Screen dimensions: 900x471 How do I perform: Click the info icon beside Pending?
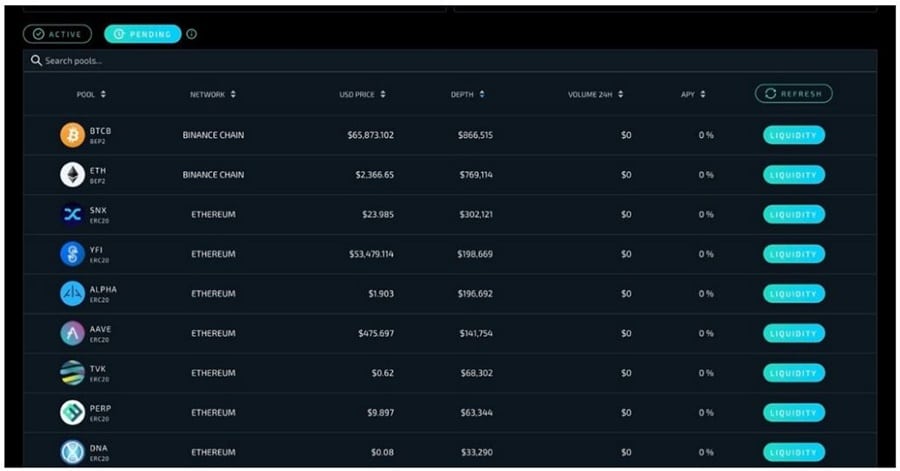(192, 34)
